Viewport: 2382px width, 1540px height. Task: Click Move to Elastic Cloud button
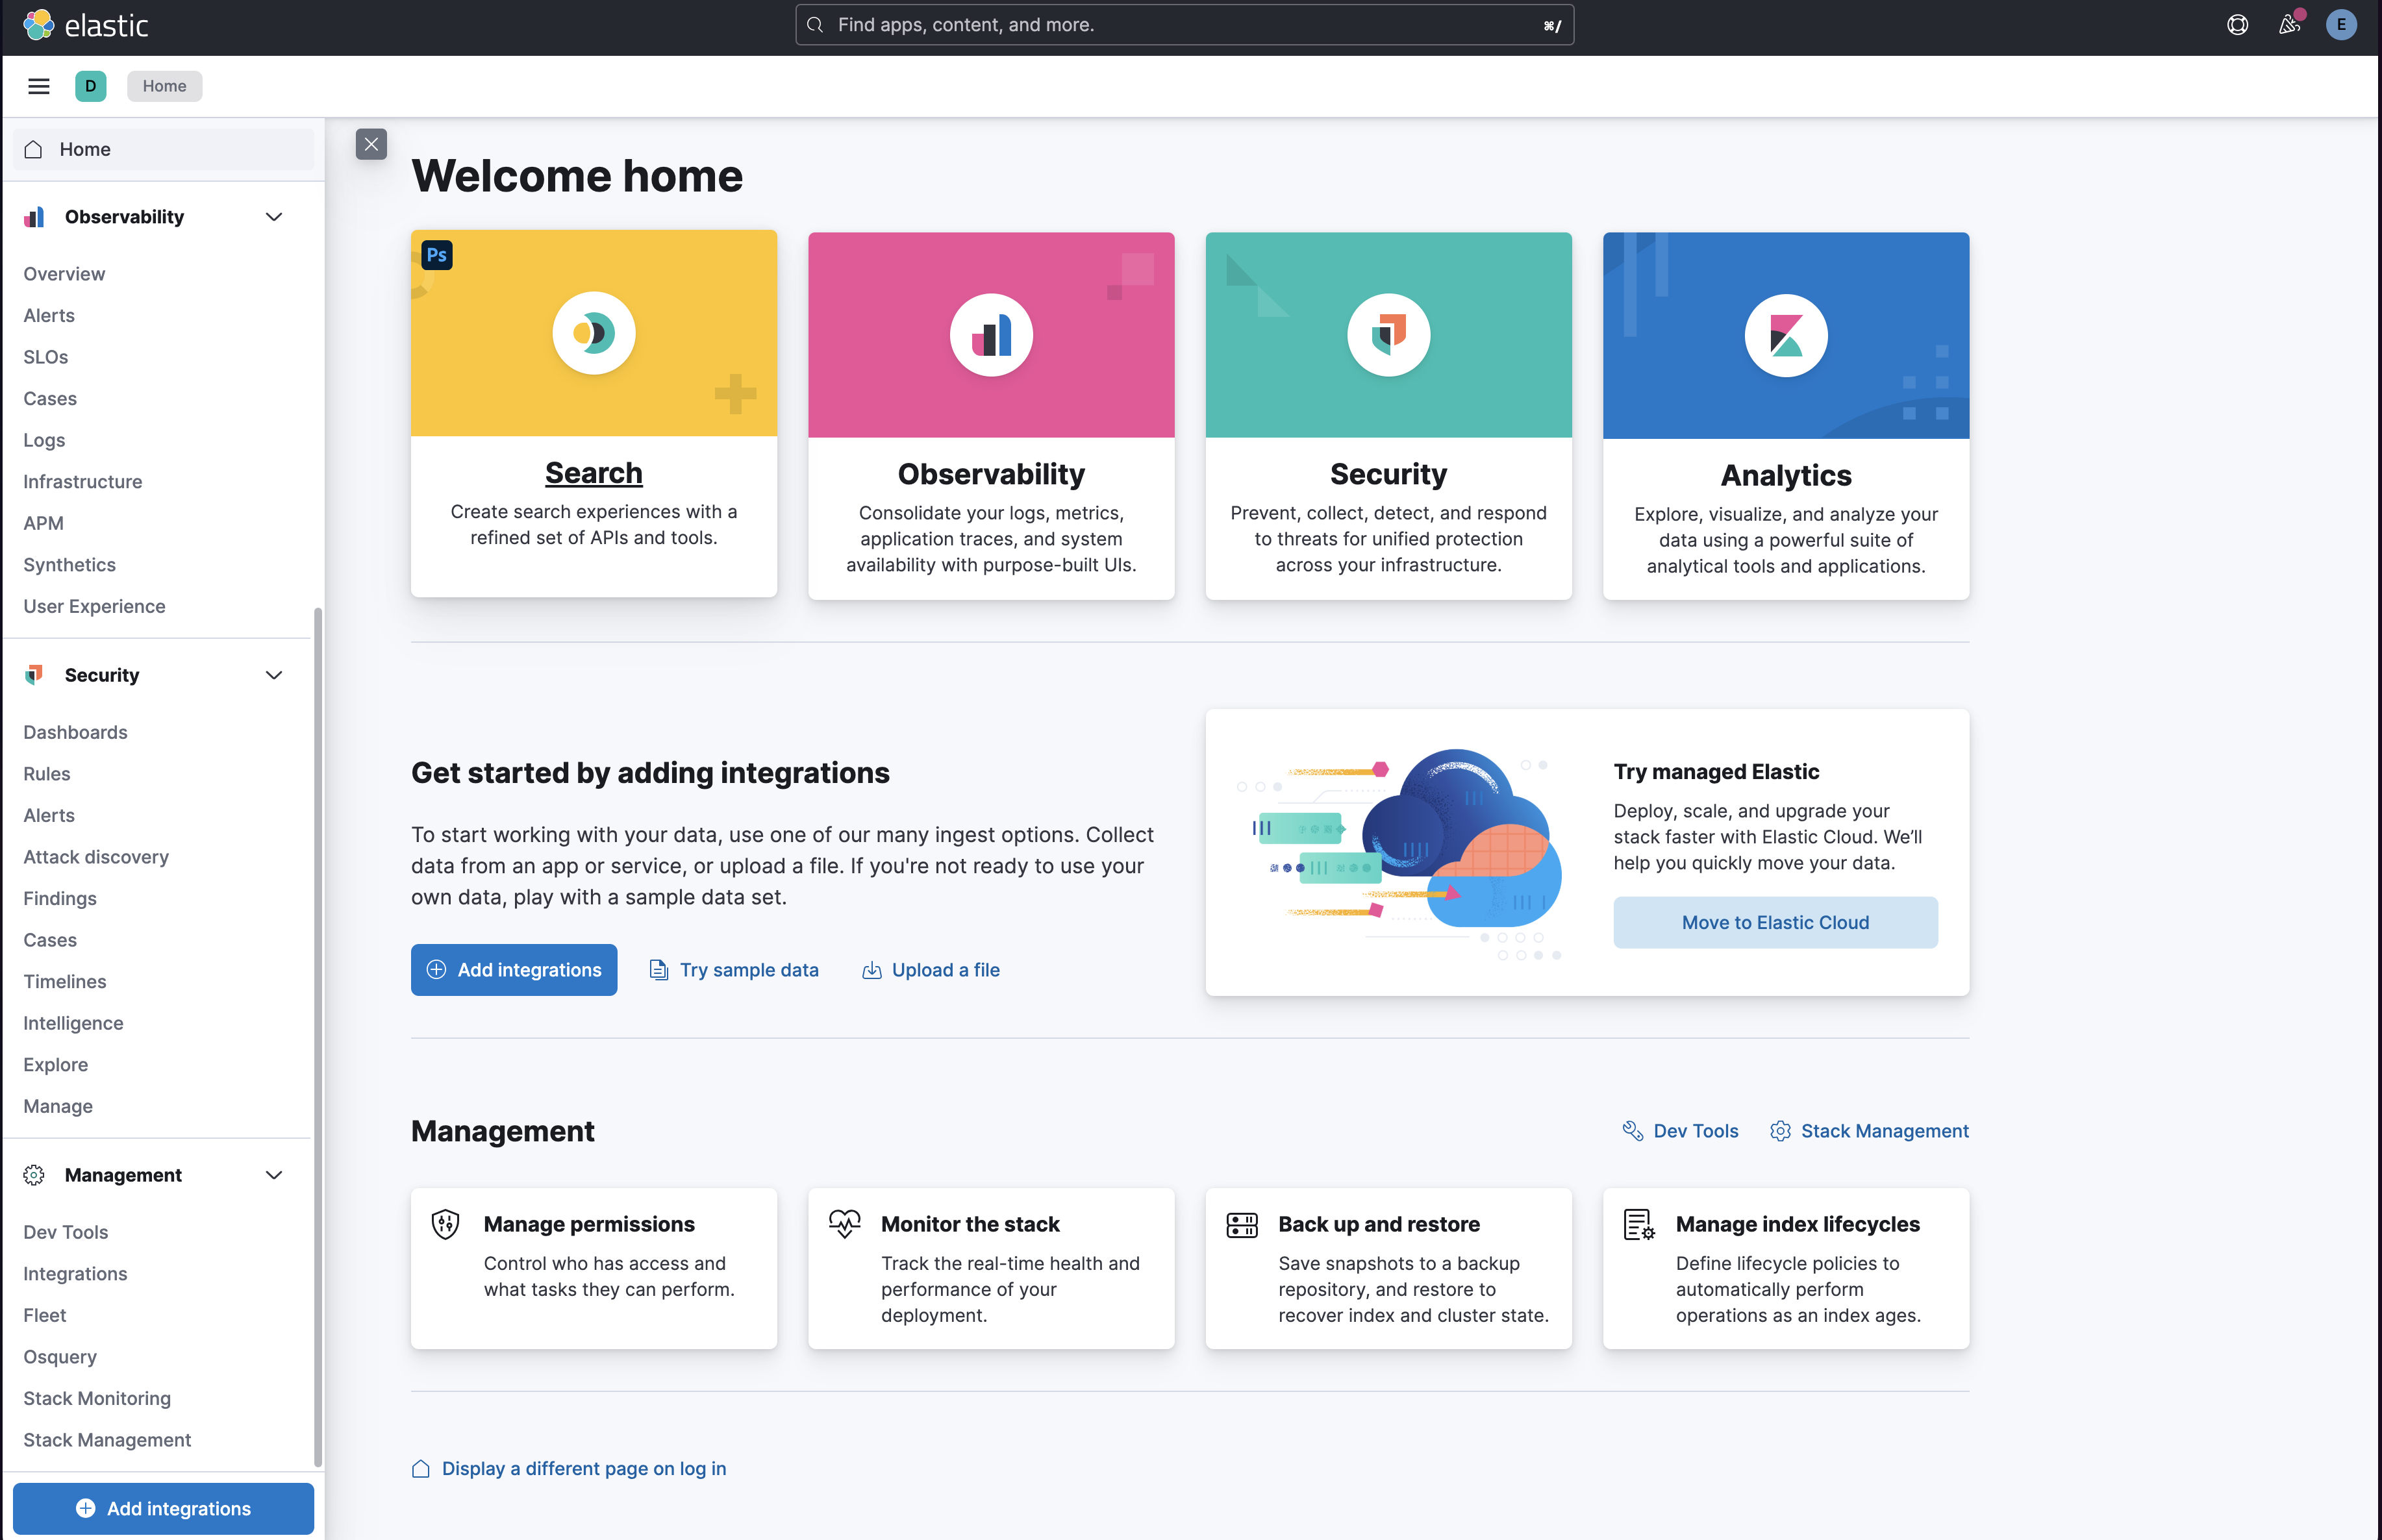point(1775,922)
